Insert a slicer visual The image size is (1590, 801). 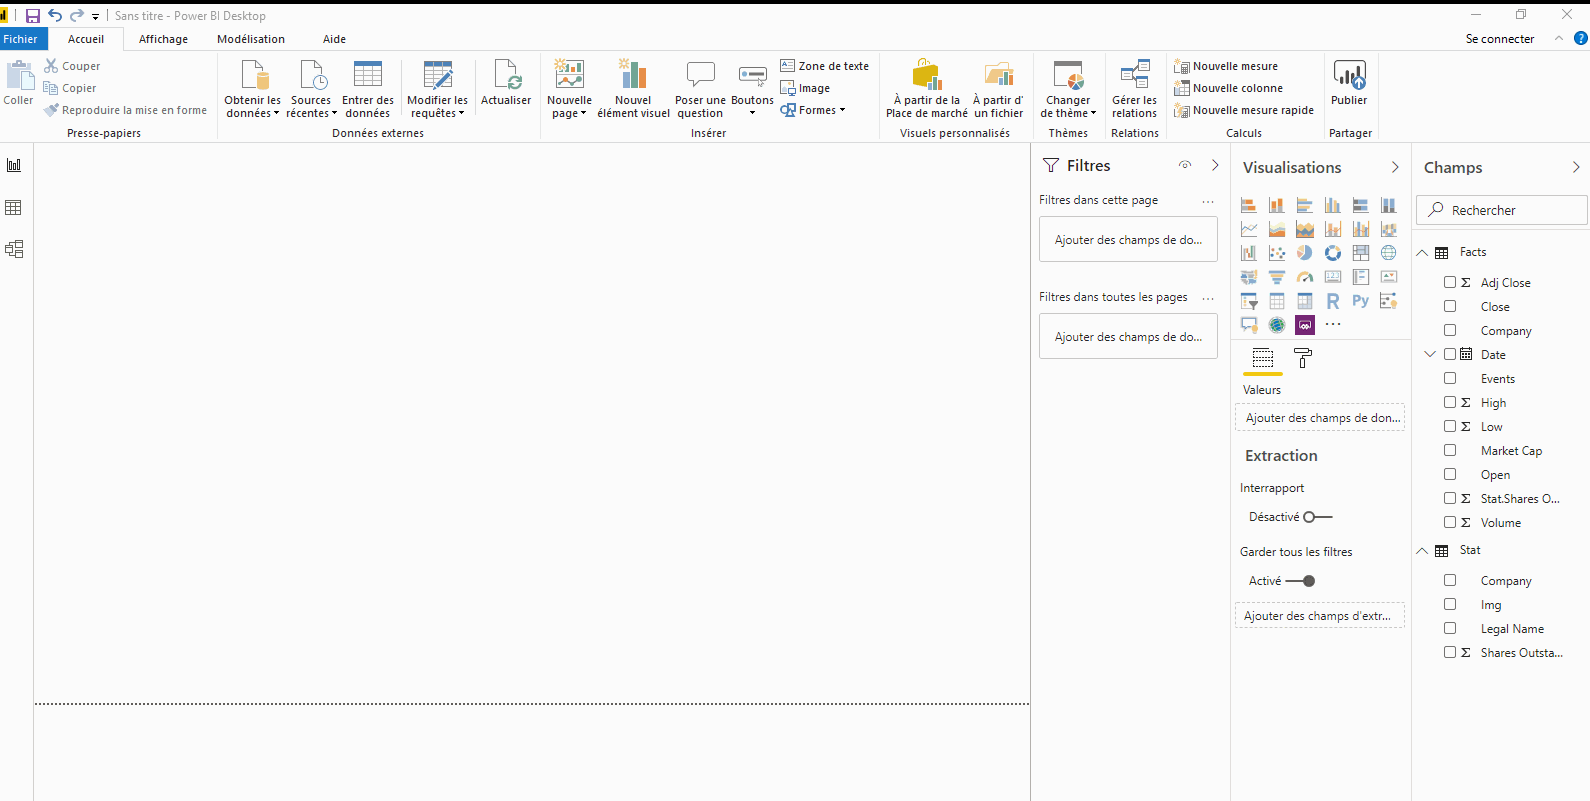pyautogui.click(x=1249, y=301)
